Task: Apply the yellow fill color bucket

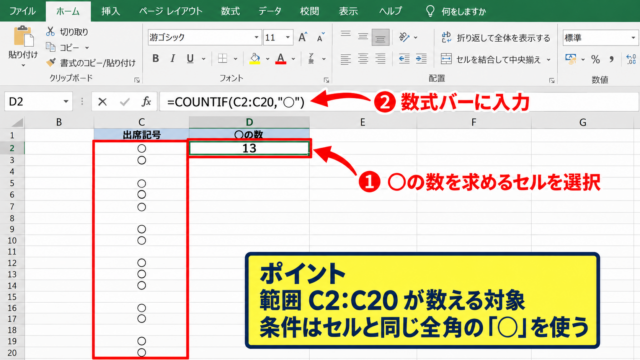Action: click(x=255, y=59)
